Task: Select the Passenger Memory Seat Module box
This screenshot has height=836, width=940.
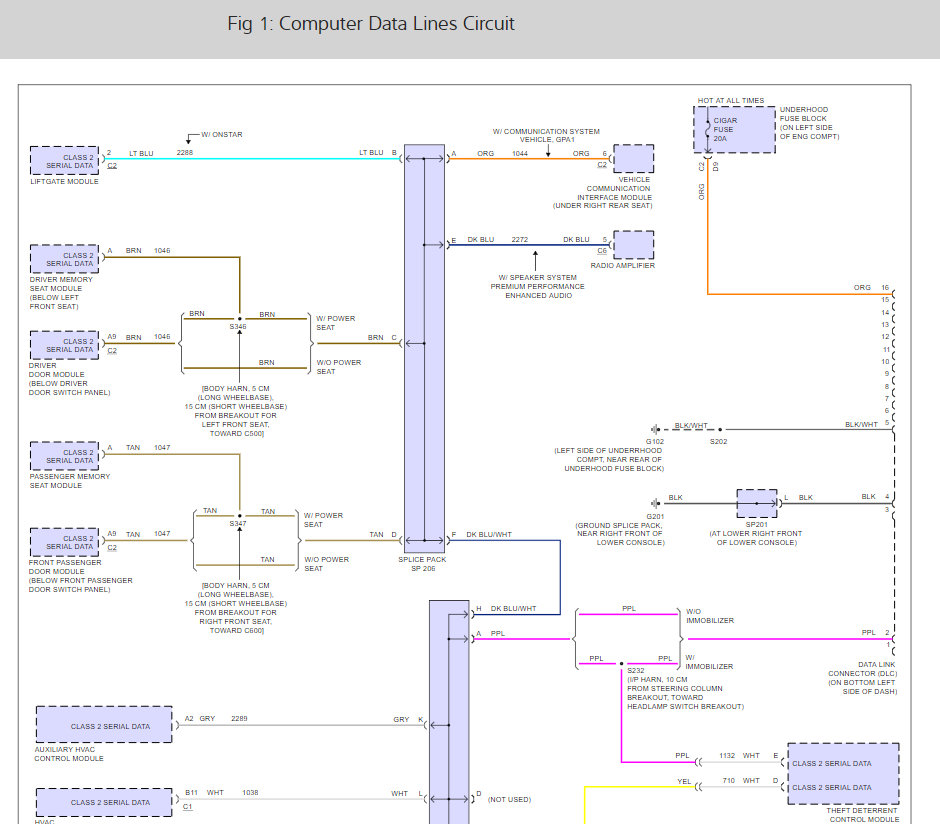Action: pyautogui.click(x=65, y=456)
